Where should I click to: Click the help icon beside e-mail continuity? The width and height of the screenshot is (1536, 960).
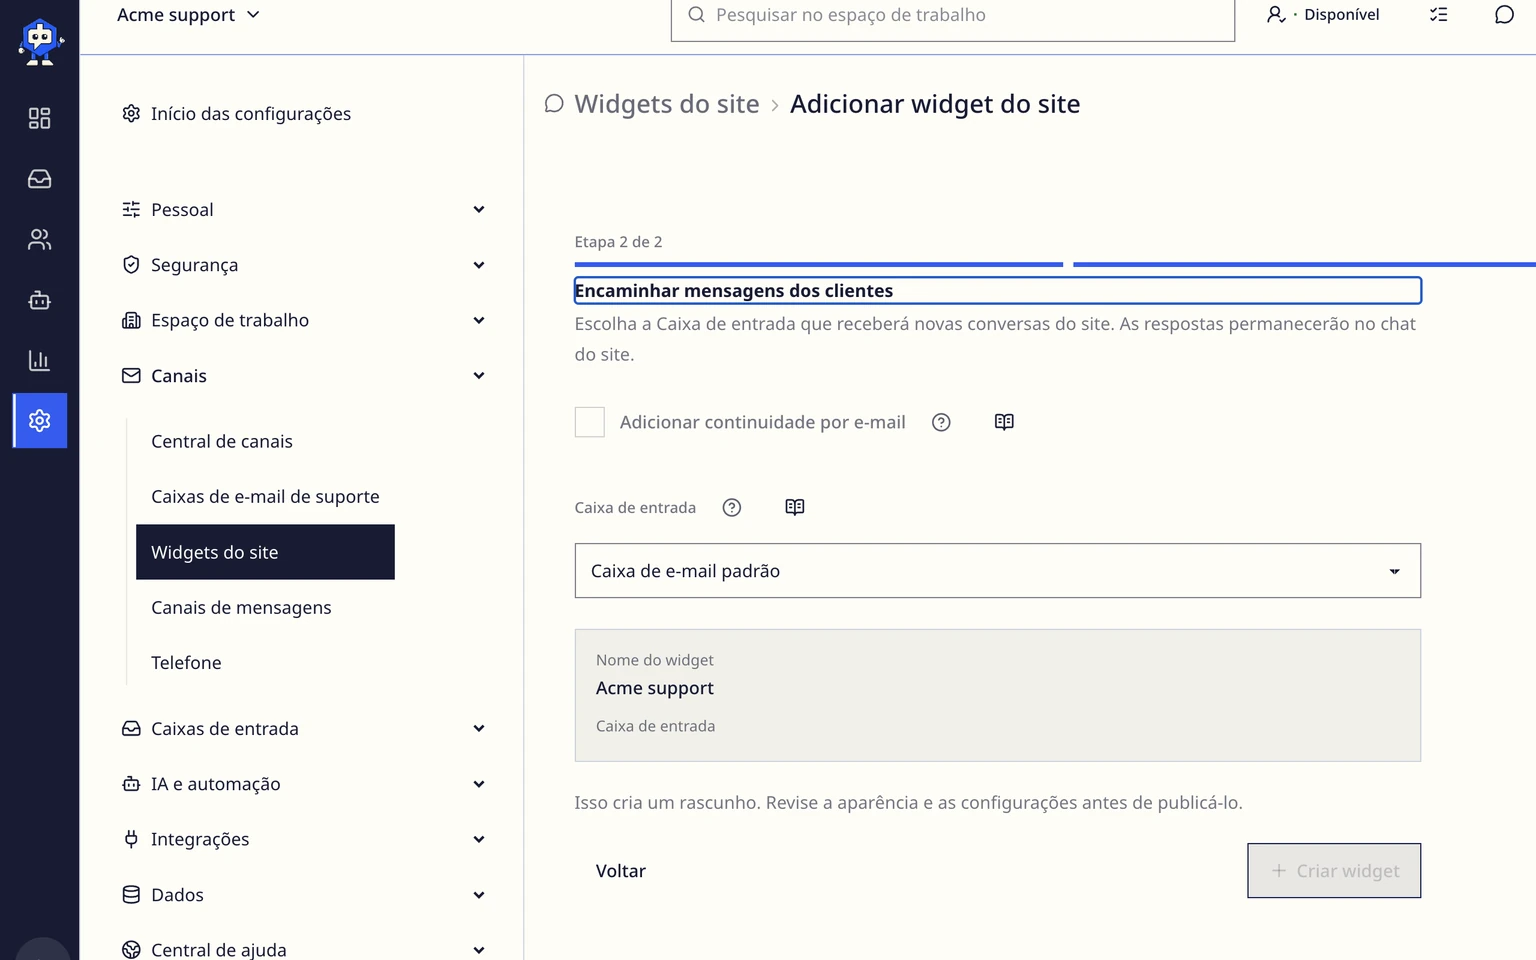pos(941,422)
